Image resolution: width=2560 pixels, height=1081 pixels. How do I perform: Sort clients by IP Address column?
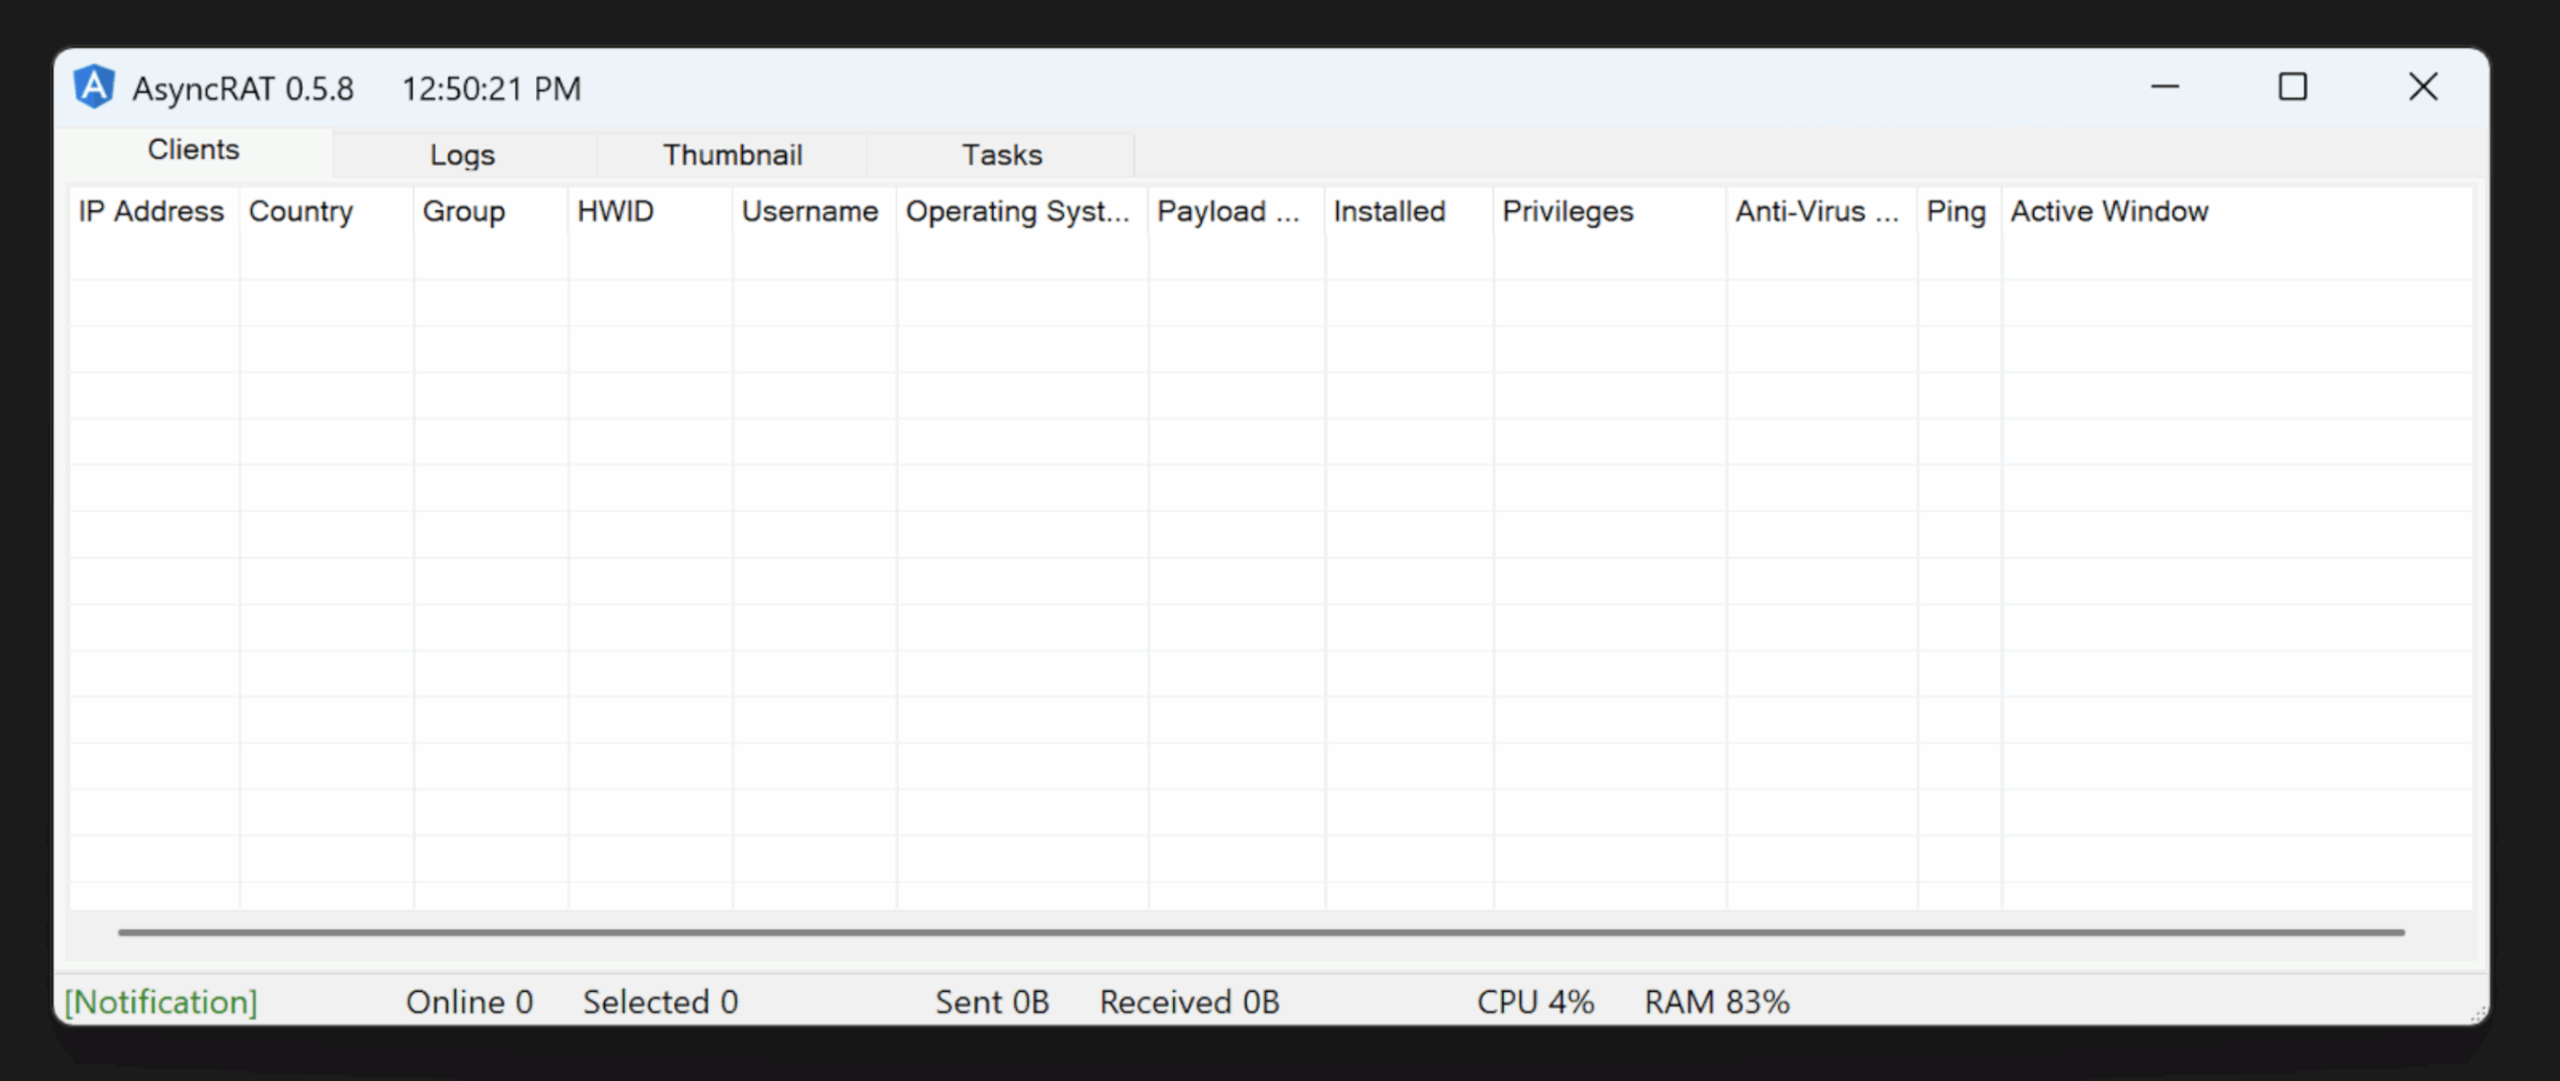[151, 211]
